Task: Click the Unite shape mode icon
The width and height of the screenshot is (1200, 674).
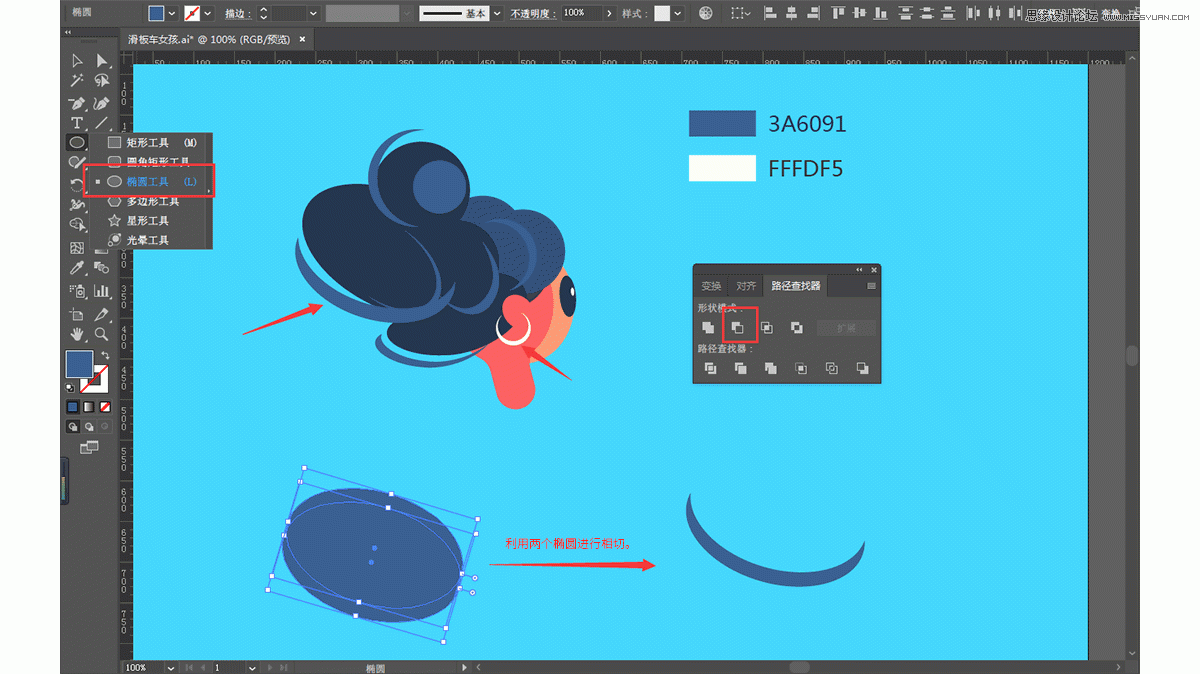Action: 708,328
